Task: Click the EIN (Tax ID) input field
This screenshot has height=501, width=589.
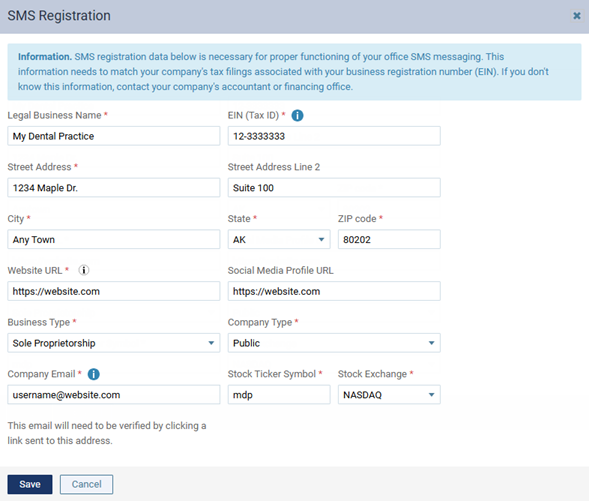Action: click(334, 136)
